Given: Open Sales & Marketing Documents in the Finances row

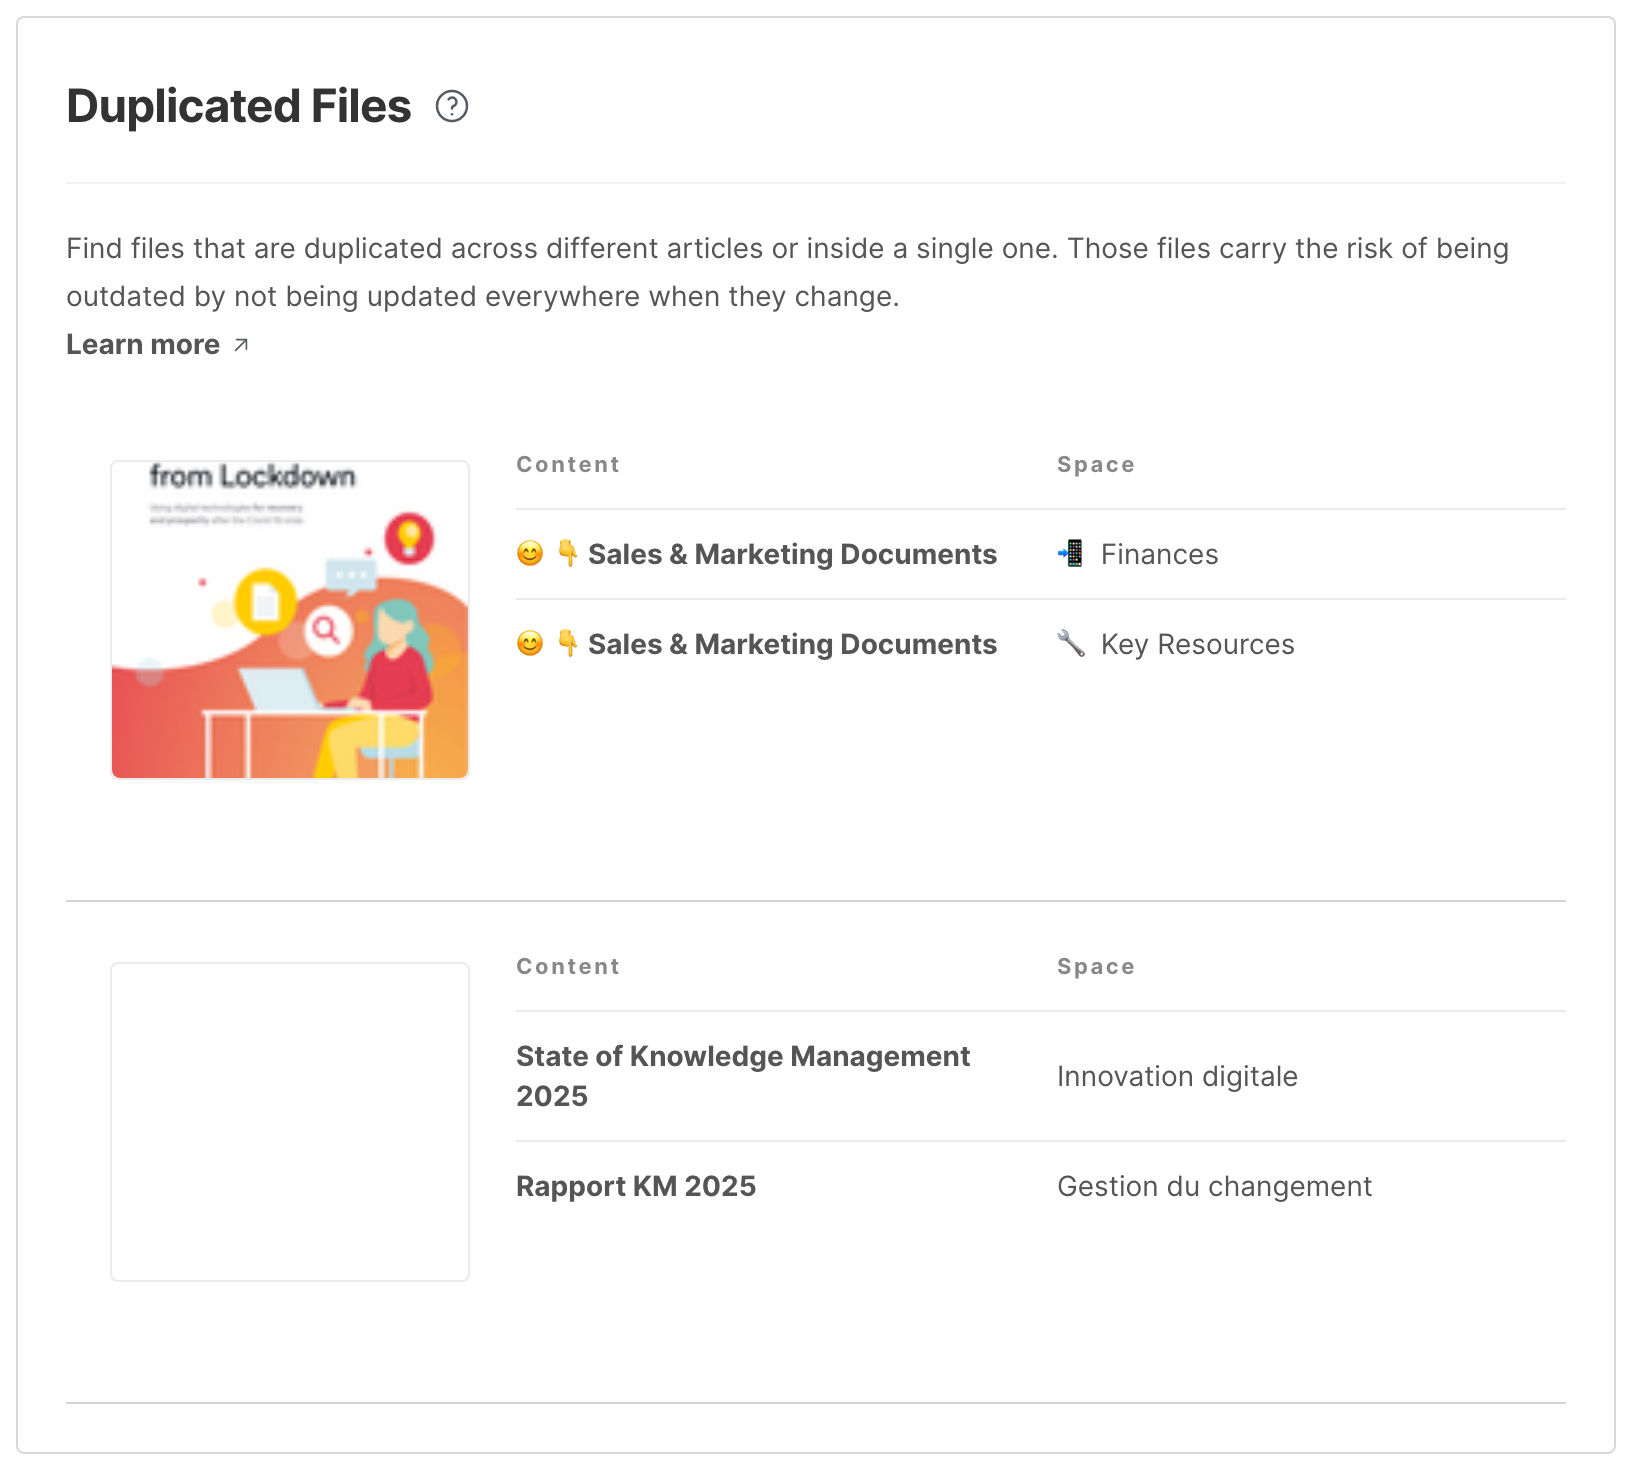Looking at the screenshot, I should (x=792, y=554).
